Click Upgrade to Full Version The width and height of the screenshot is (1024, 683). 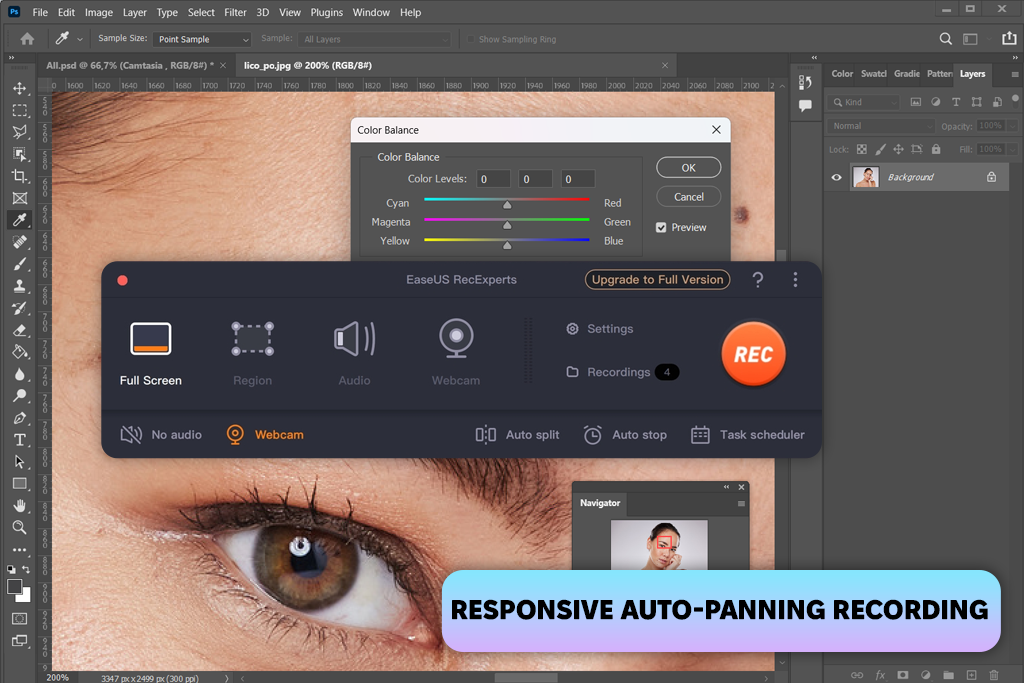point(657,279)
